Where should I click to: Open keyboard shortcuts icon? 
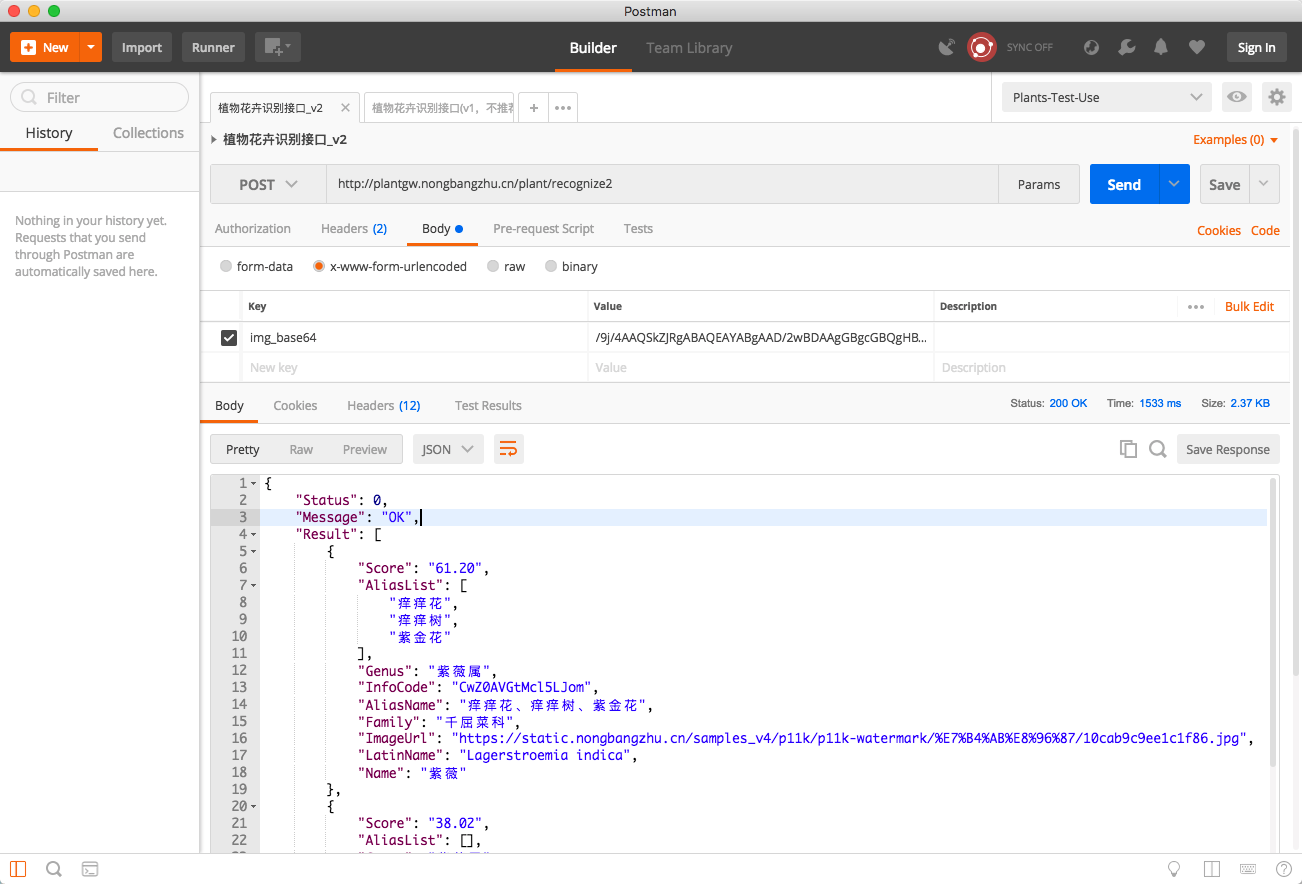[x=1247, y=869]
